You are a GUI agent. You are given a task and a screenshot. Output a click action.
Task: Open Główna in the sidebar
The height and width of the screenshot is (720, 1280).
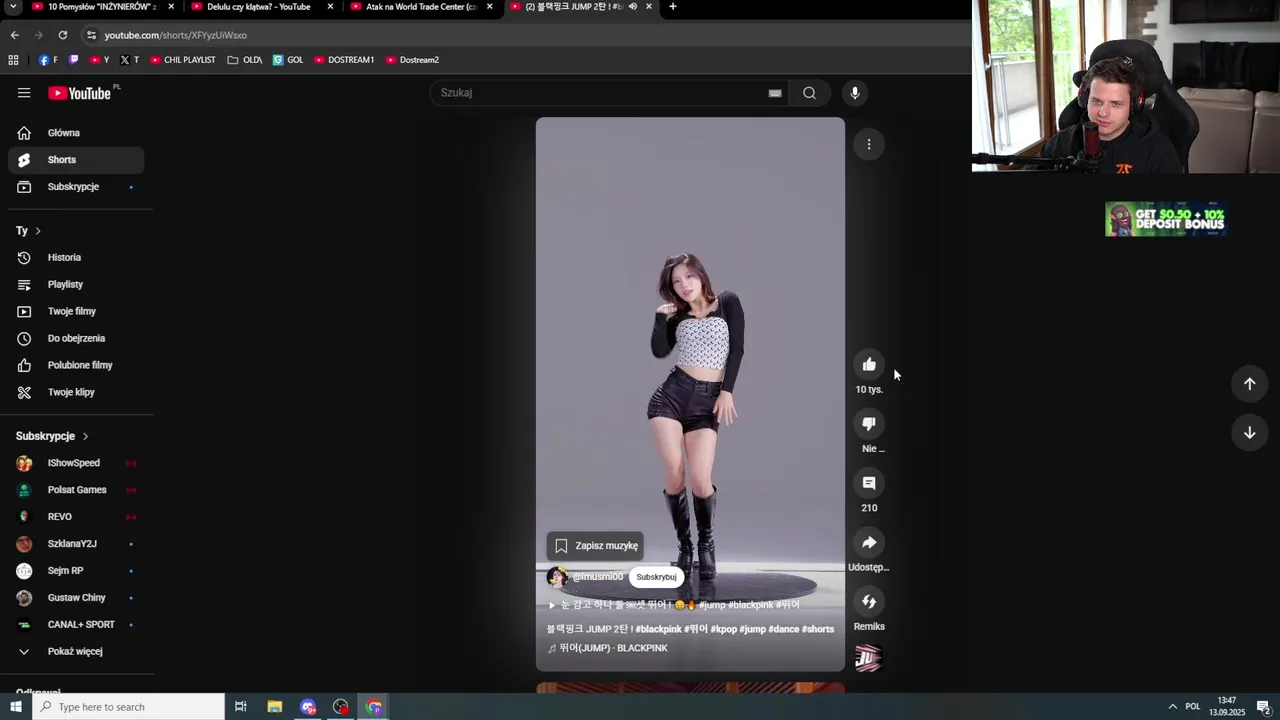(76, 133)
